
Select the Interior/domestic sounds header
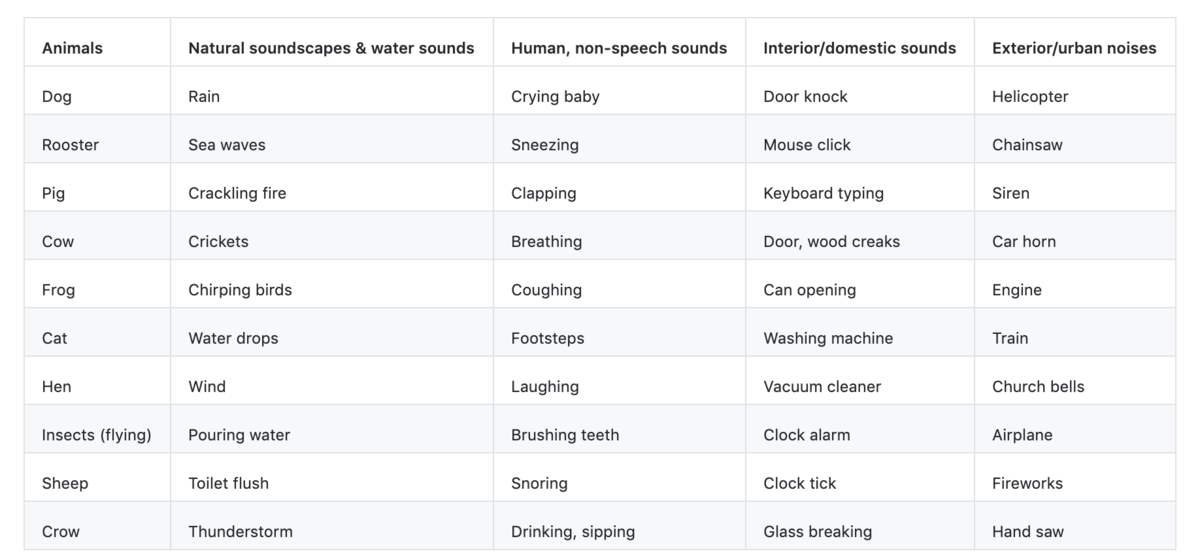[x=859, y=48]
